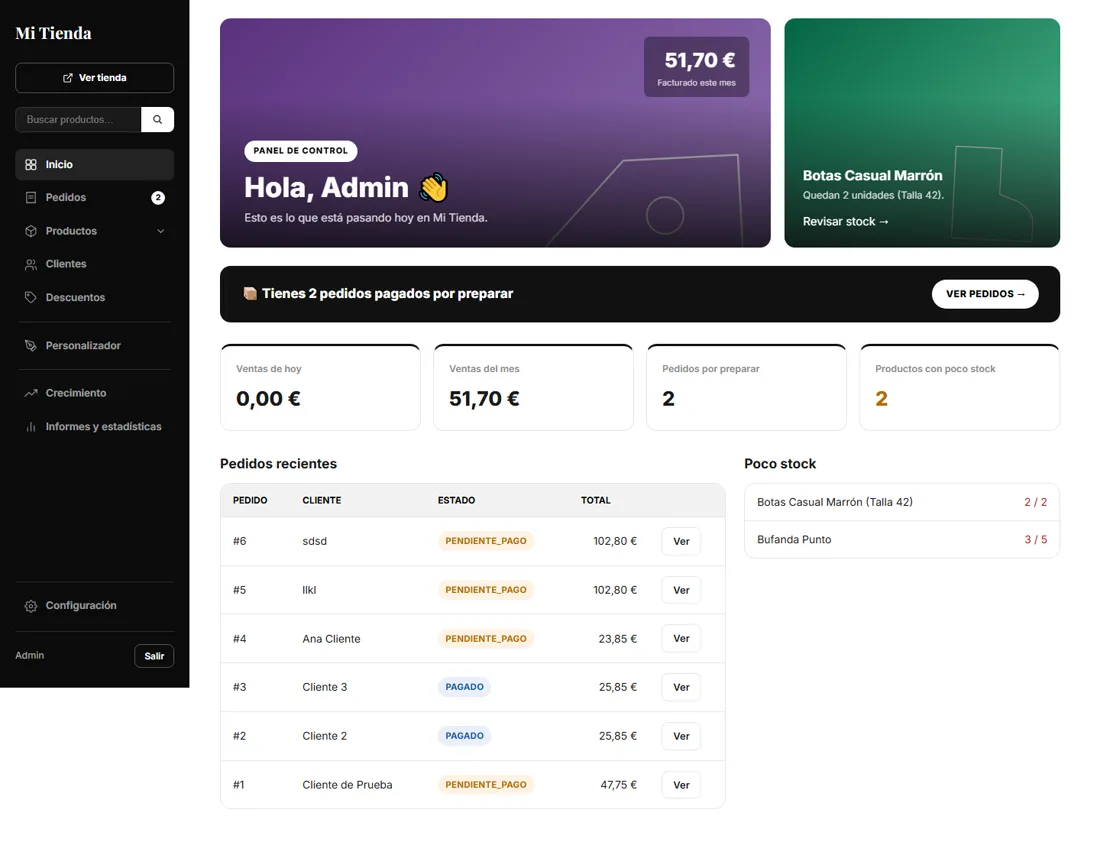Open the Descuentos section

point(95,297)
